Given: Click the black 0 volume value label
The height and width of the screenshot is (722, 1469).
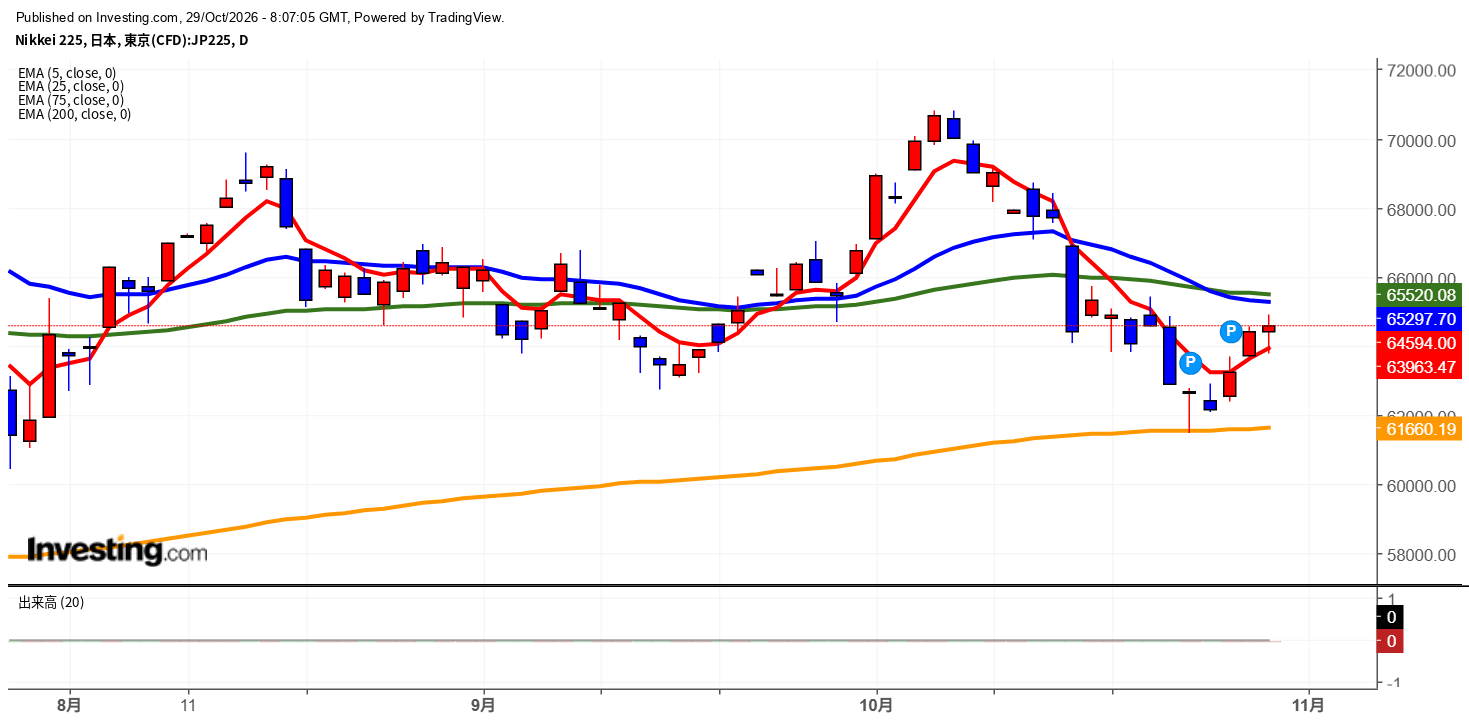Looking at the screenshot, I should point(1390,617).
